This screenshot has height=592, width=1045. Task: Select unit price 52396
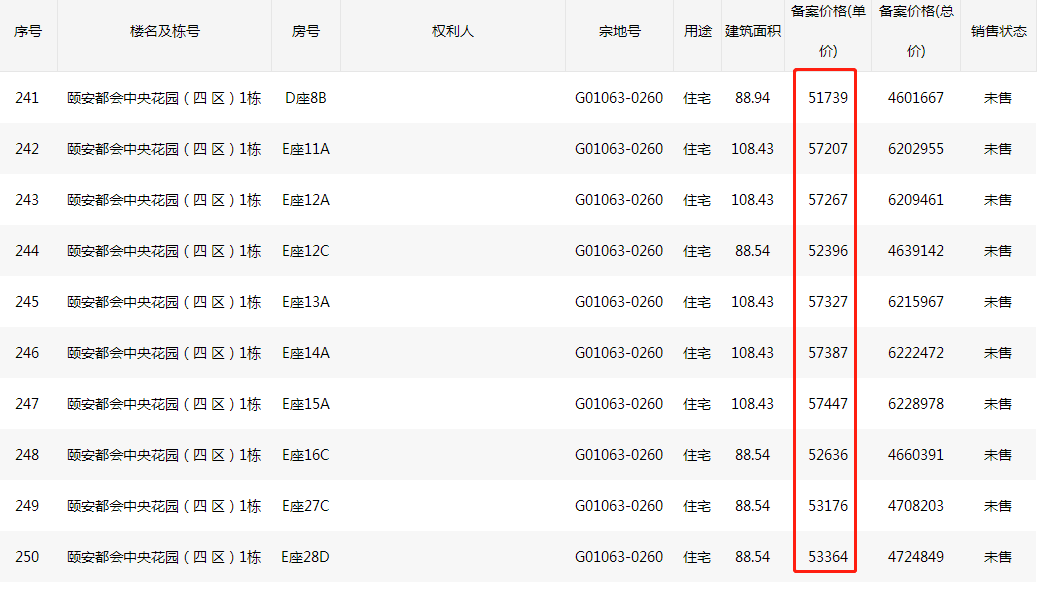828,251
